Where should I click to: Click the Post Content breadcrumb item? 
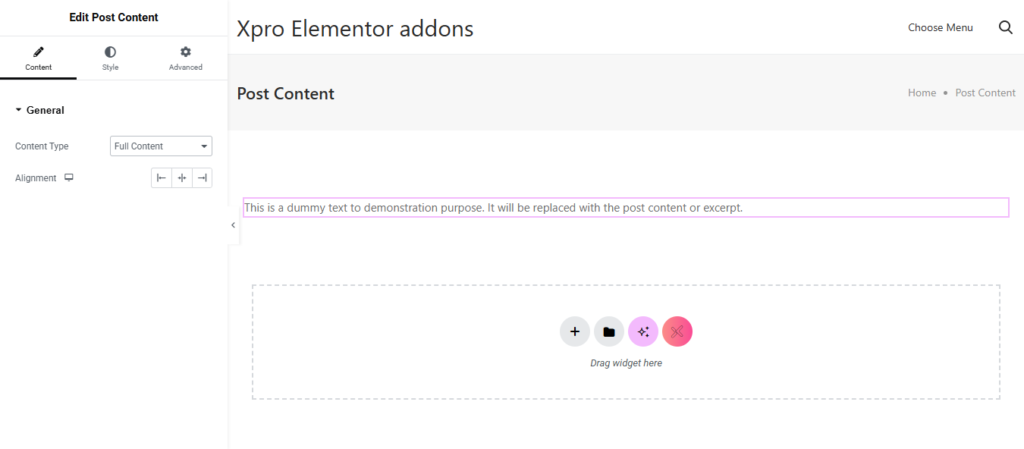[x=985, y=93]
